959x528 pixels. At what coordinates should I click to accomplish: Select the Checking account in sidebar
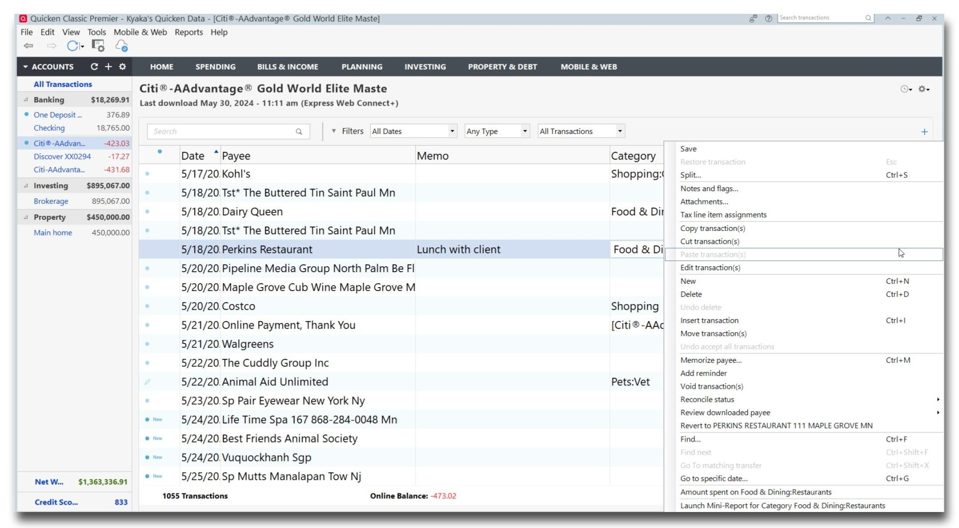(x=49, y=128)
